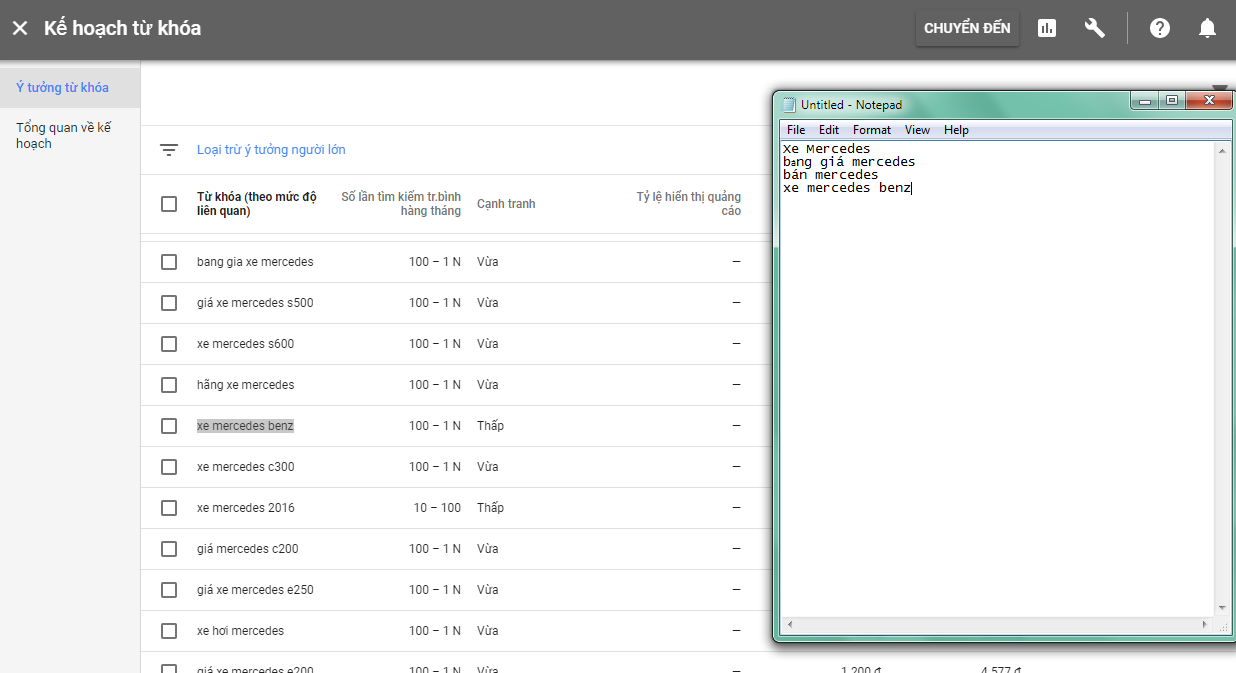The image size is (1236, 673).
Task: Click keyword text 'giá mercedes c200'
Action: [247, 549]
